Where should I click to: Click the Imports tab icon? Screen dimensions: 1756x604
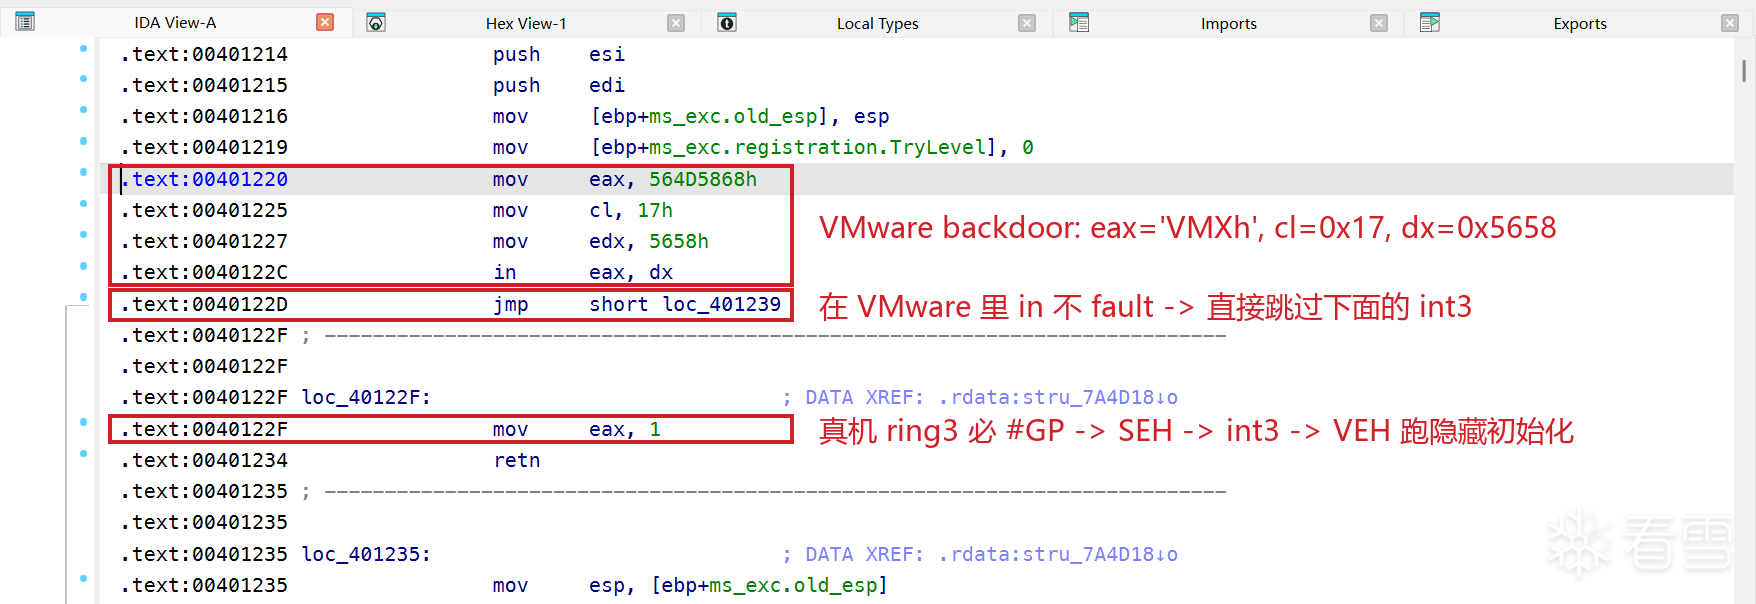click(1079, 22)
